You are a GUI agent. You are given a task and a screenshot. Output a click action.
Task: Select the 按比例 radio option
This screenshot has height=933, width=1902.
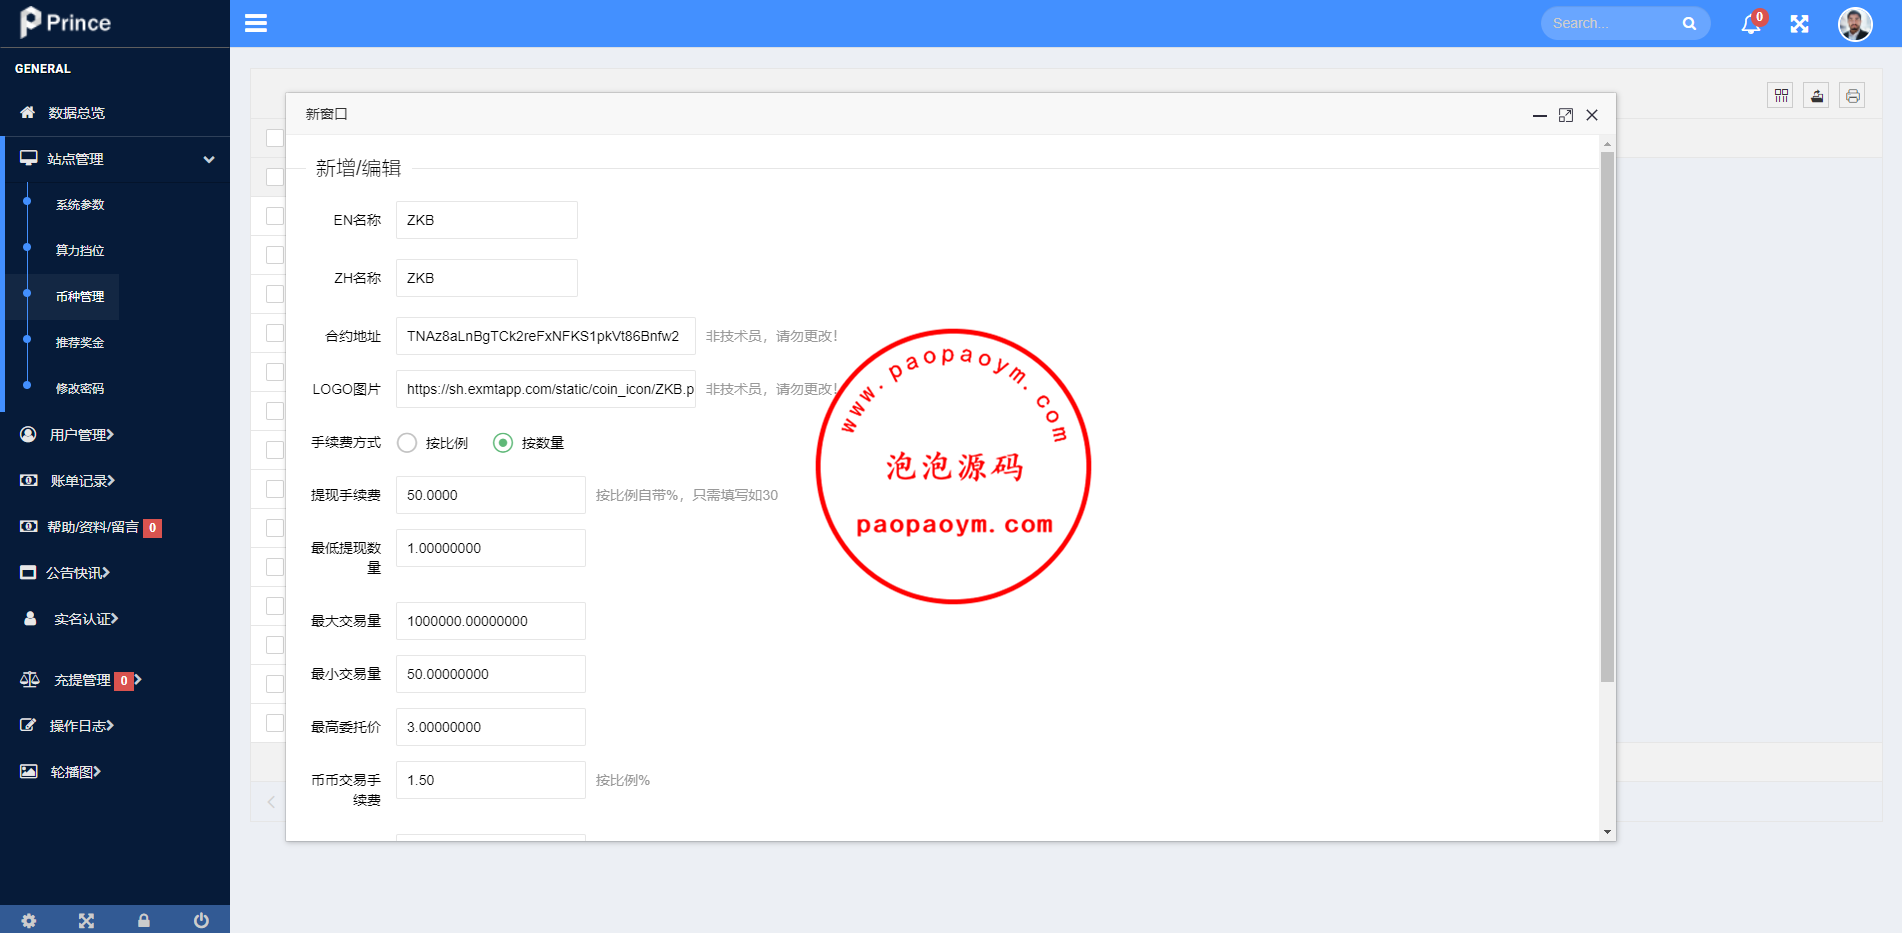pos(407,443)
